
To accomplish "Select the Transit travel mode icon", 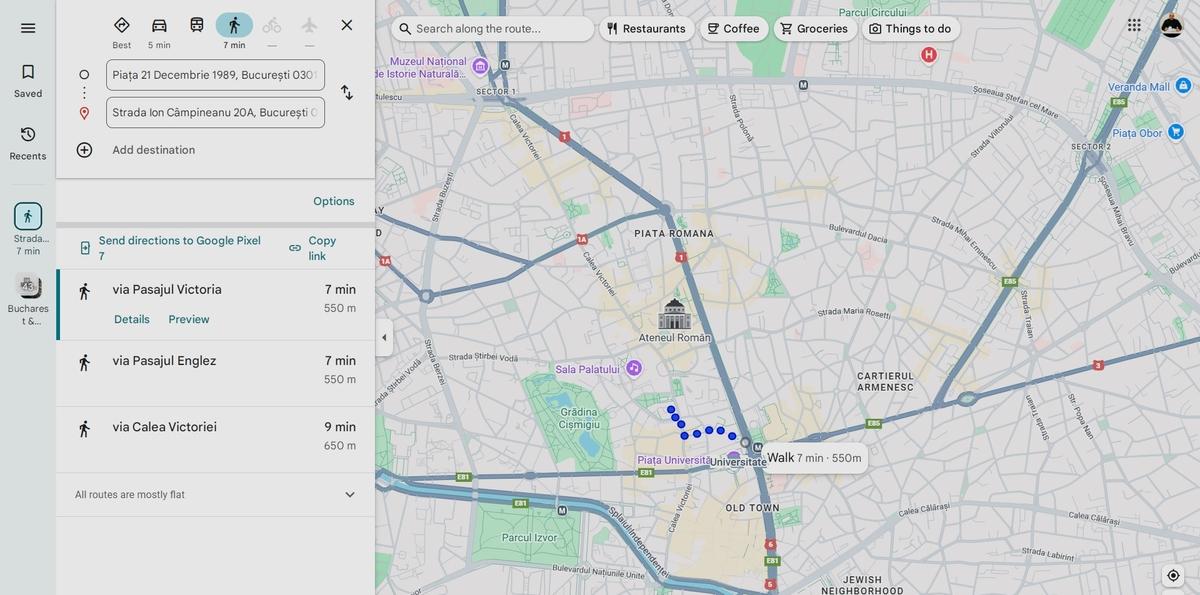I will point(197,26).
